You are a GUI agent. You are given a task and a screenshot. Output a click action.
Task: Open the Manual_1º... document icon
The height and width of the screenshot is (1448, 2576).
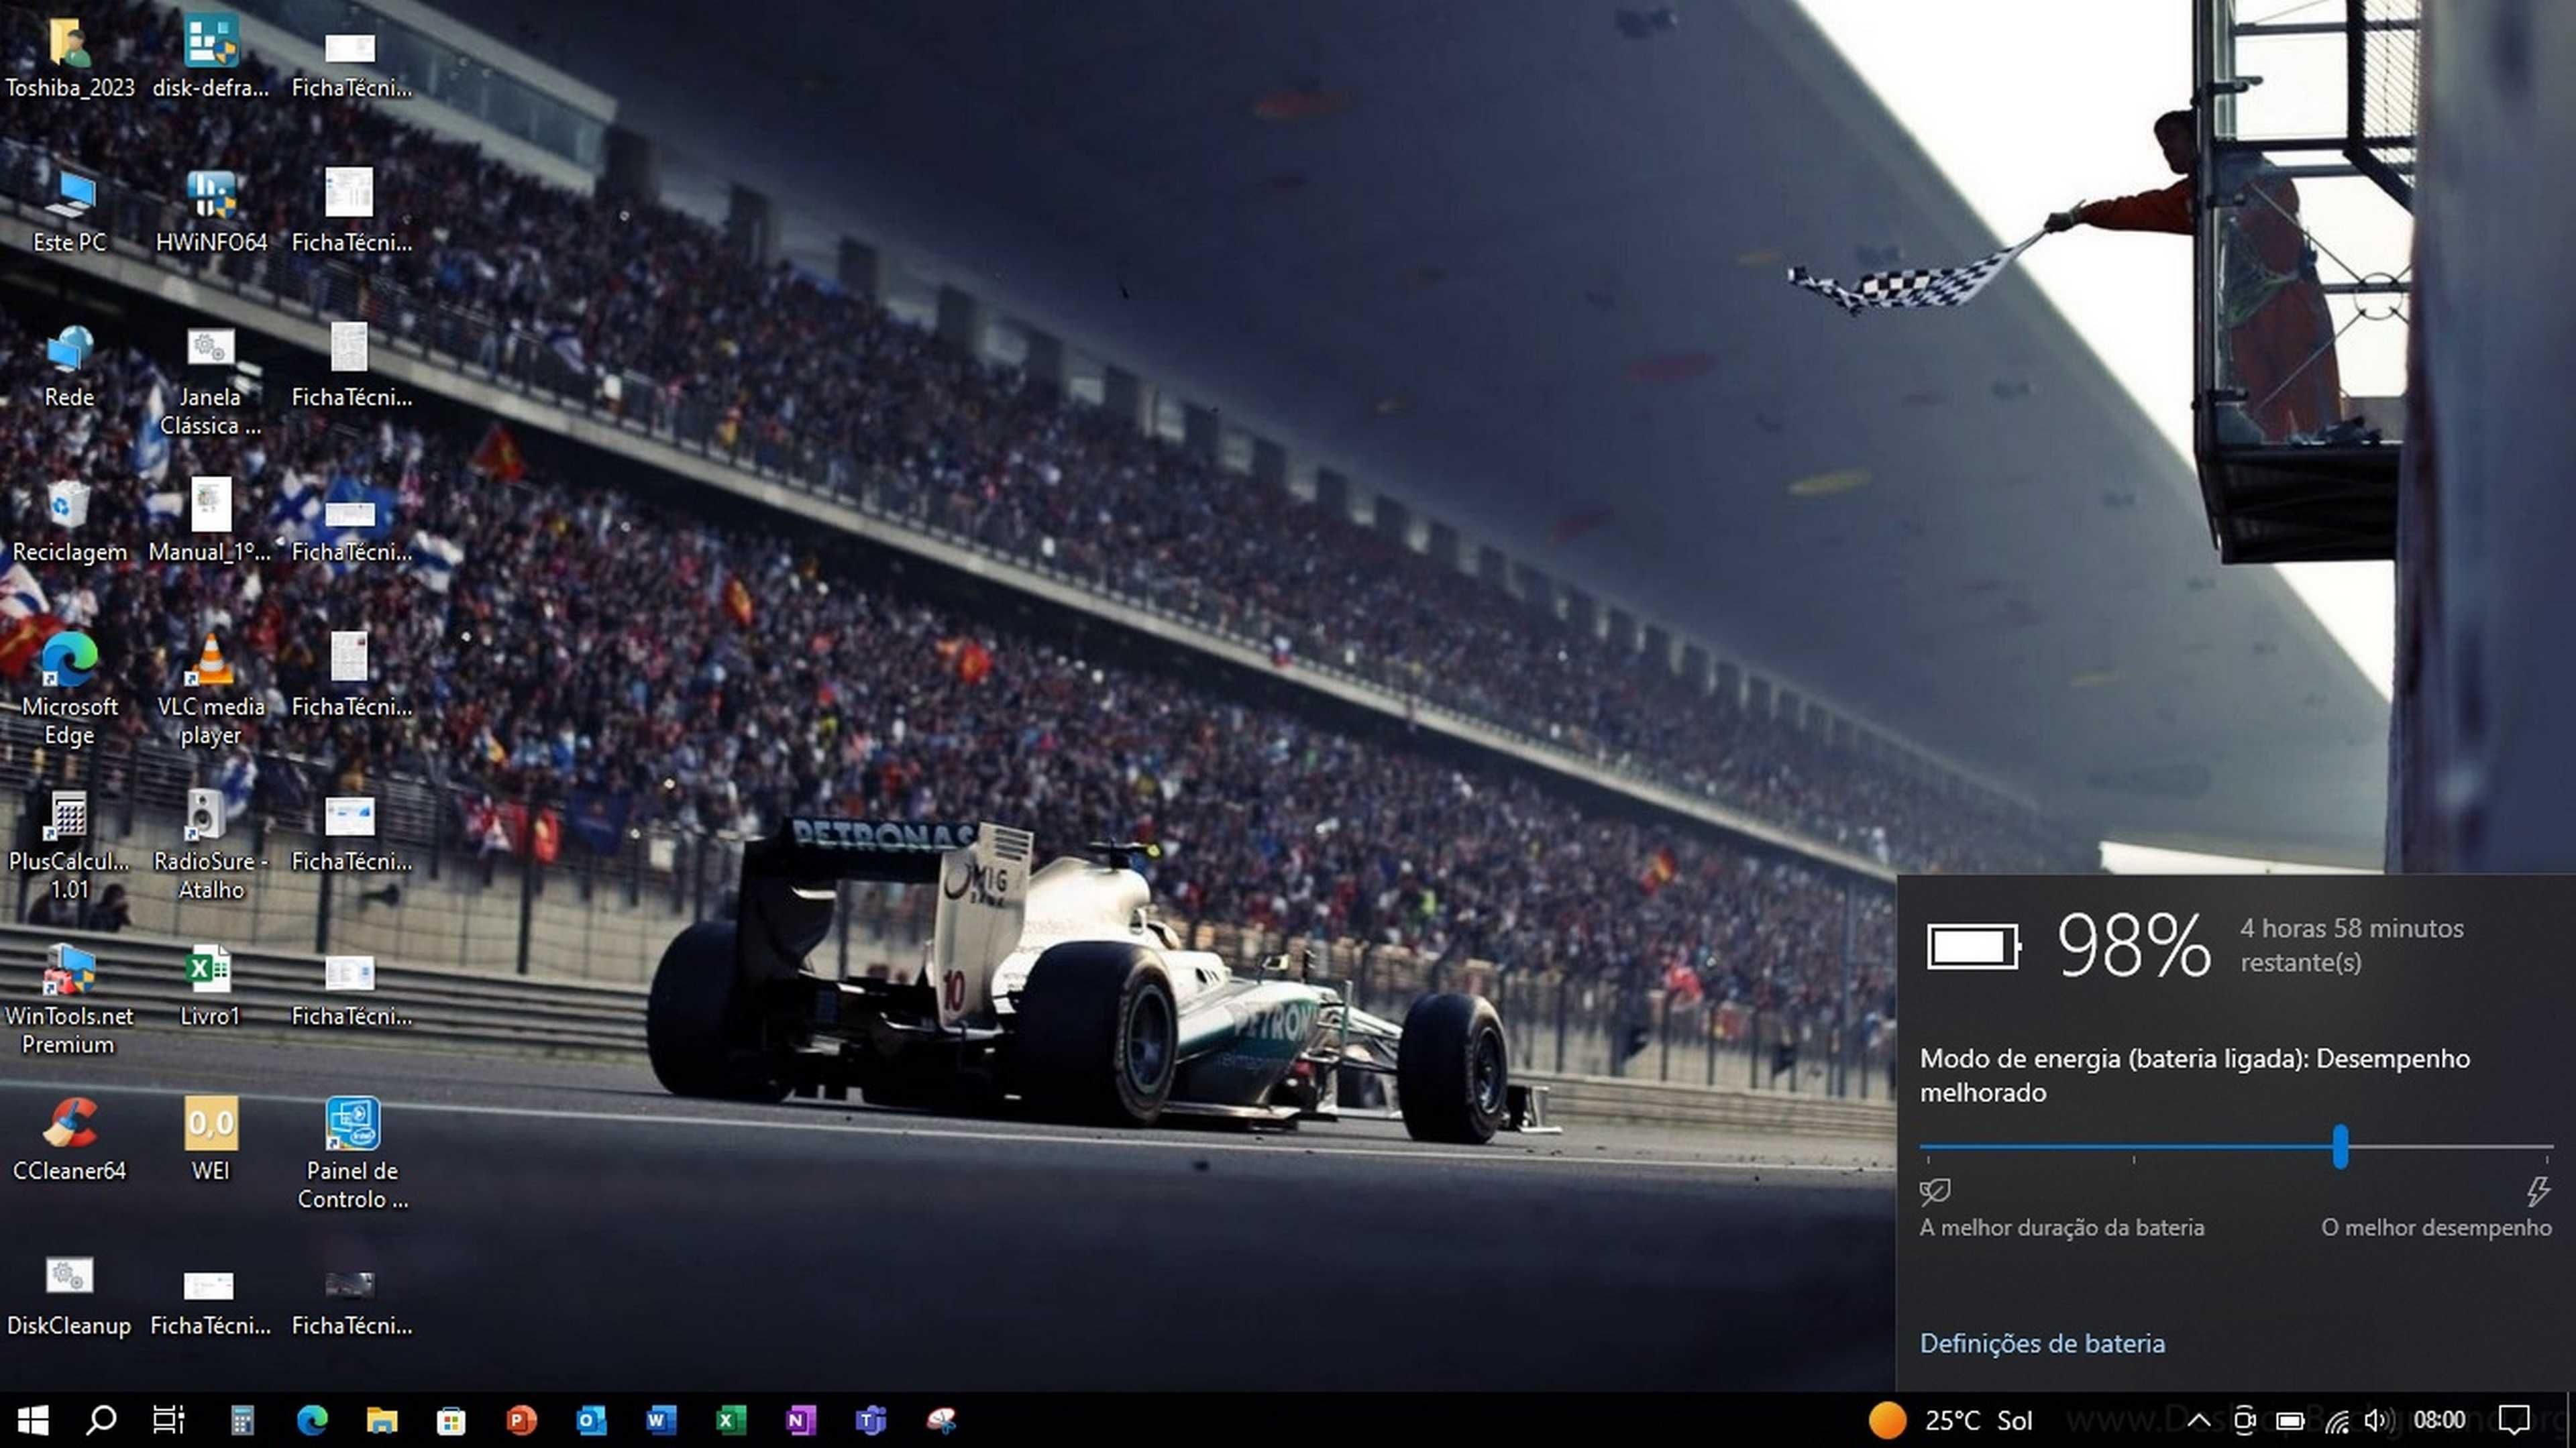[210, 522]
